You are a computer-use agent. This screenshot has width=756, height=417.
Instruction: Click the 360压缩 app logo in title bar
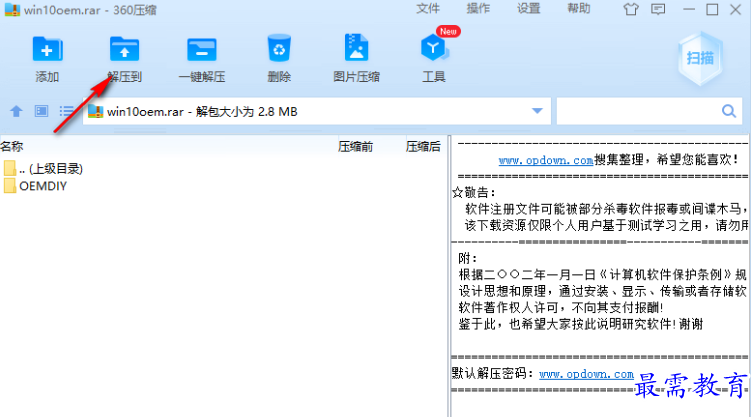pyautogui.click(x=12, y=10)
